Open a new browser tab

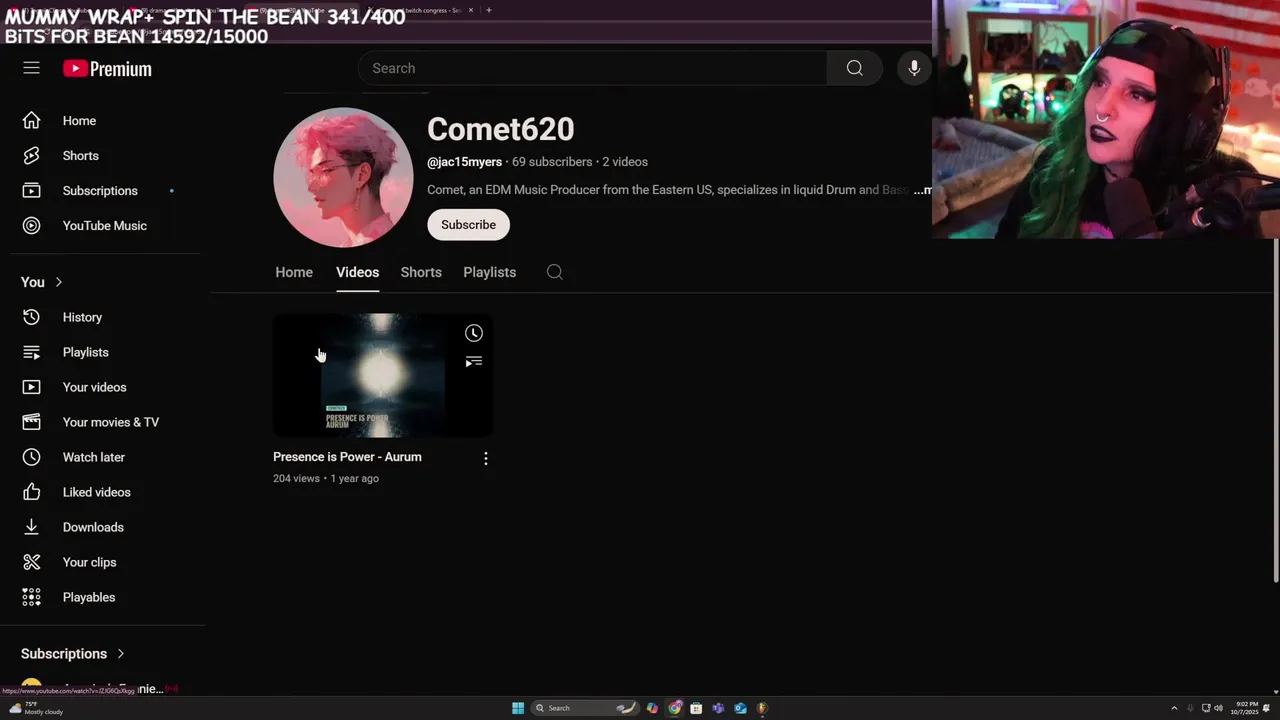point(488,10)
